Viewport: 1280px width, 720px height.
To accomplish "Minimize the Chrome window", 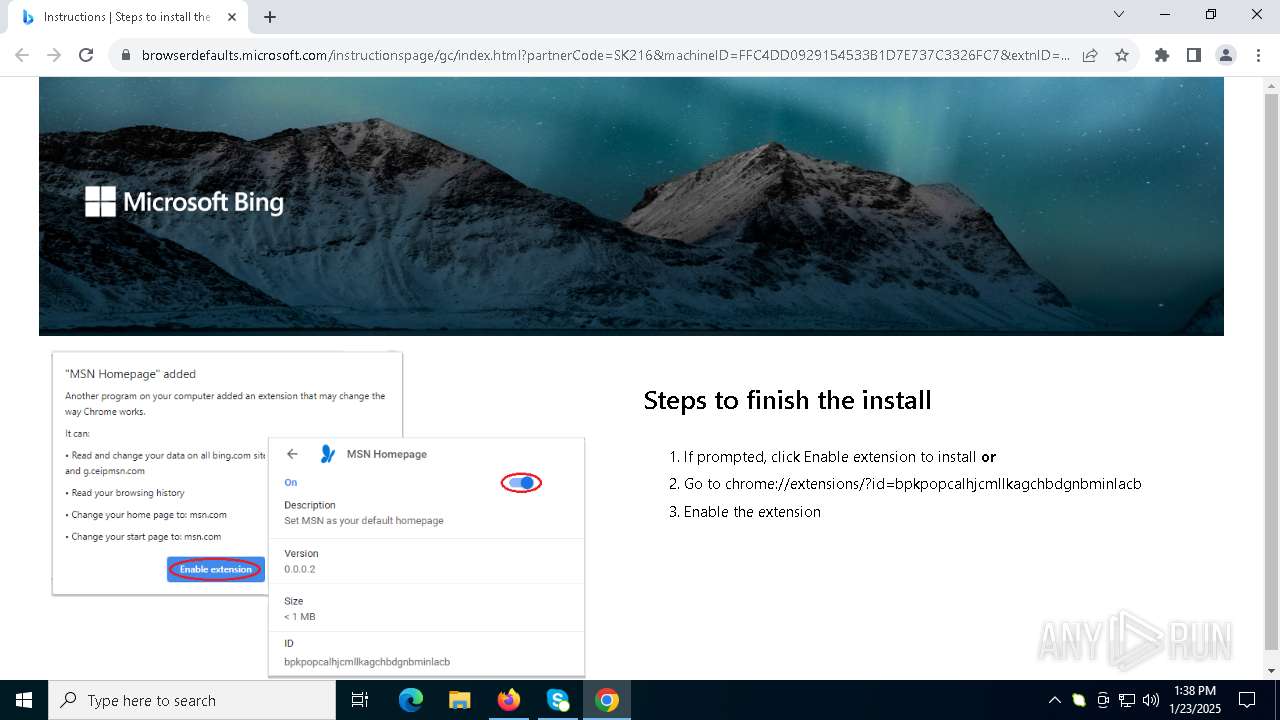I will coord(1165,14).
